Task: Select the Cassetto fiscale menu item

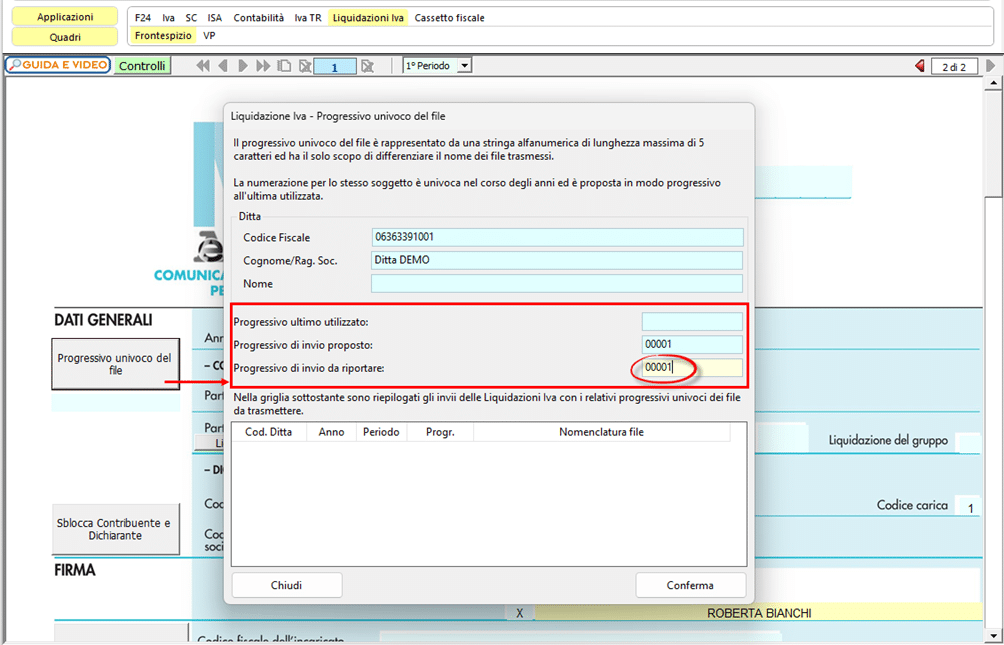Action: [x=449, y=18]
